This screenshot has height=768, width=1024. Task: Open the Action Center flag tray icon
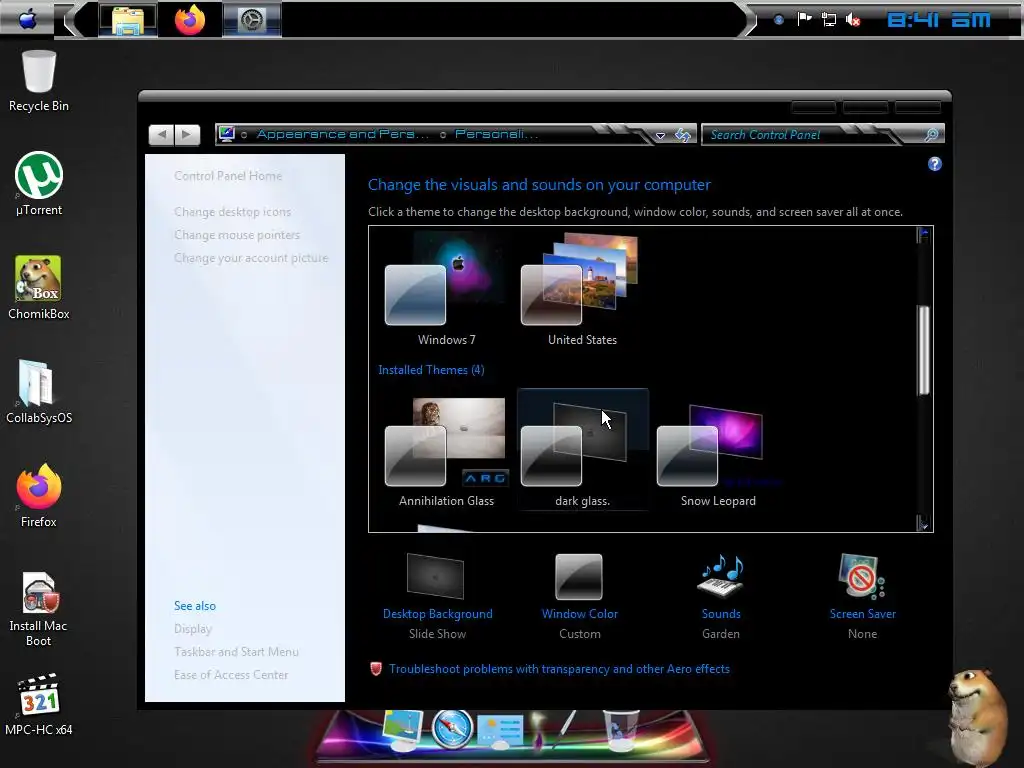pos(804,19)
